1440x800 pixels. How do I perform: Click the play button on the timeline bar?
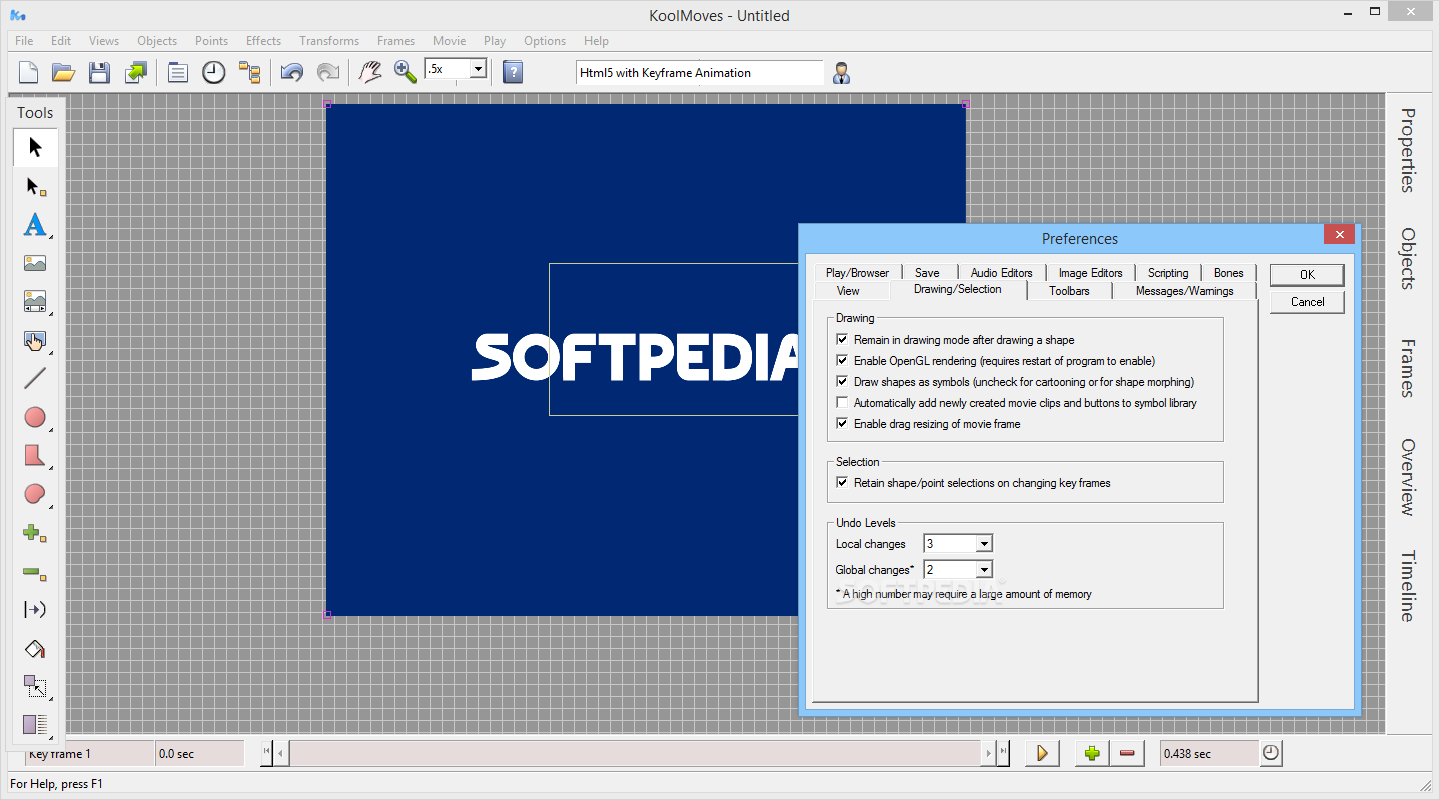click(1042, 754)
